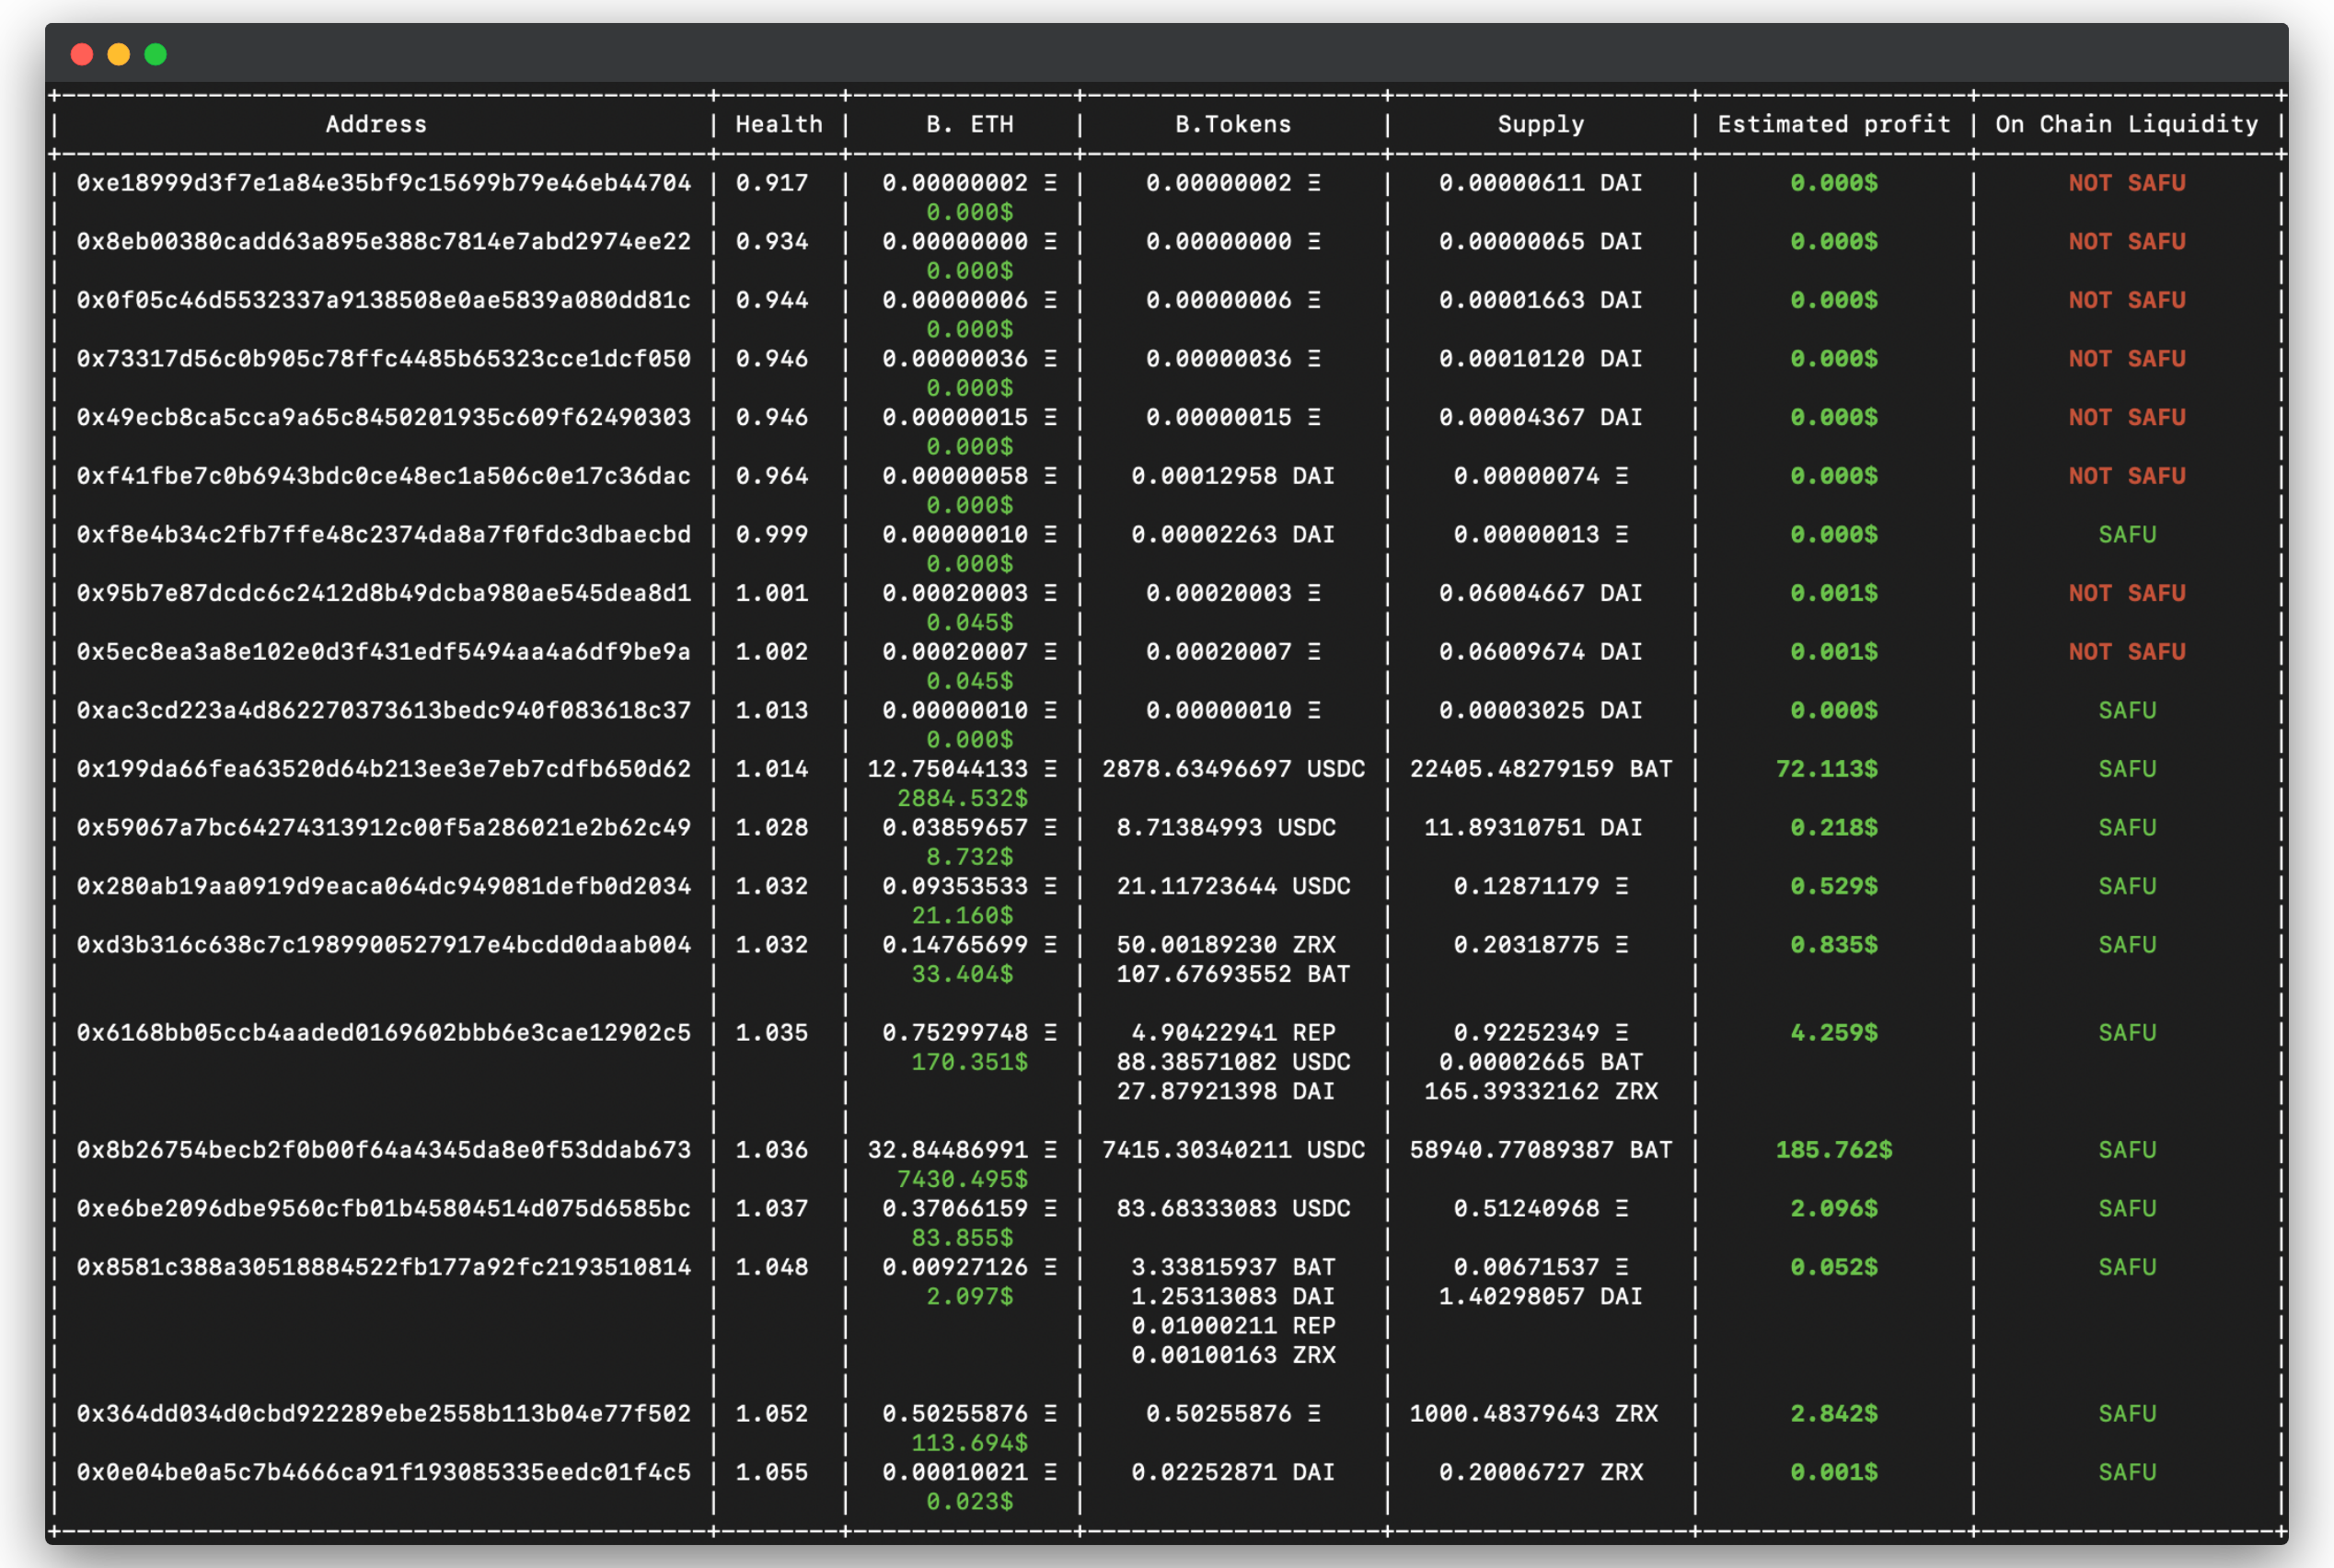The width and height of the screenshot is (2334, 1568).
Task: Click the red close window button
Action: coord(82,54)
